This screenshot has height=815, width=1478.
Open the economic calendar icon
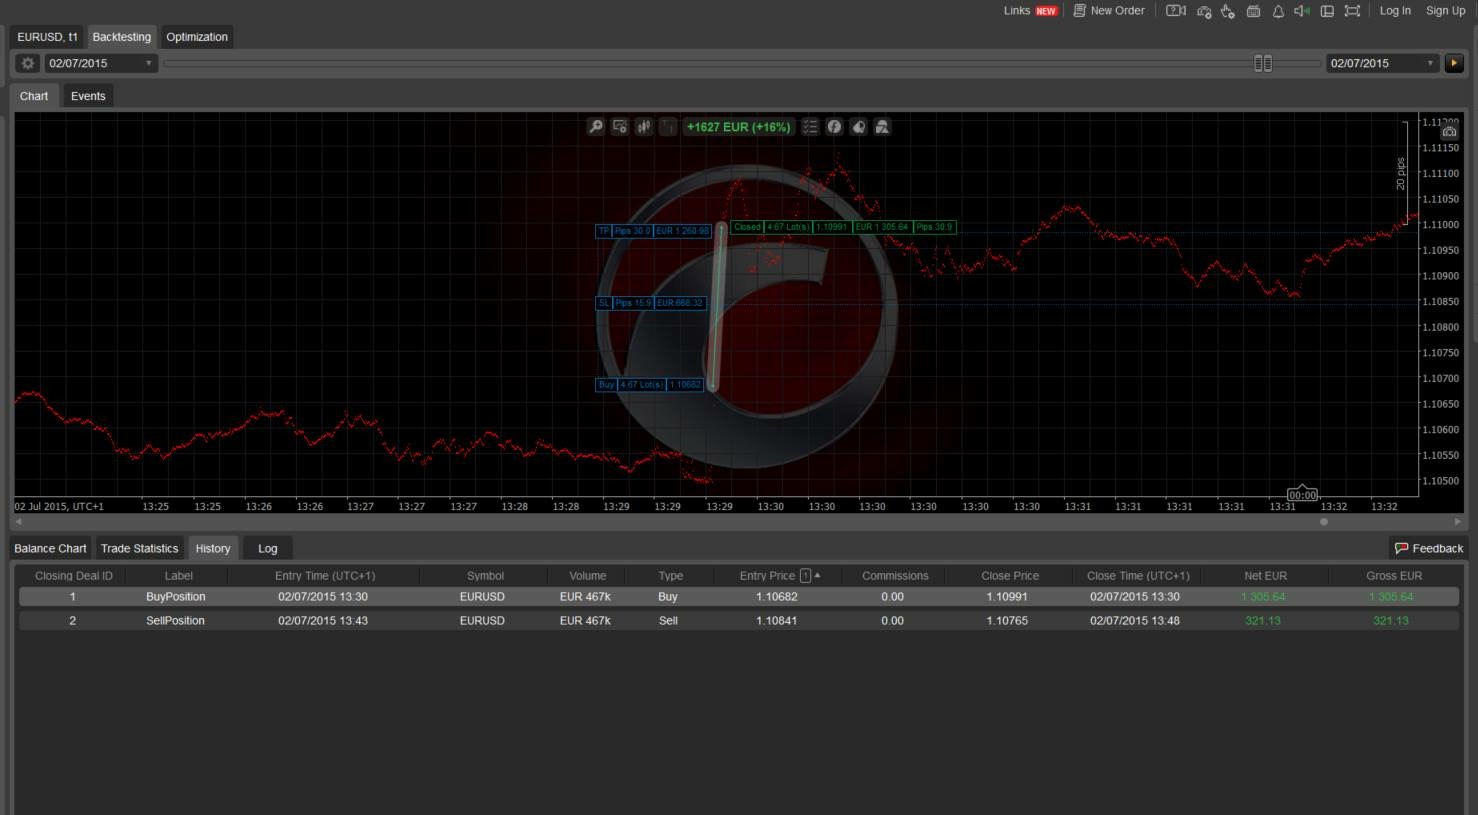tap(1253, 11)
